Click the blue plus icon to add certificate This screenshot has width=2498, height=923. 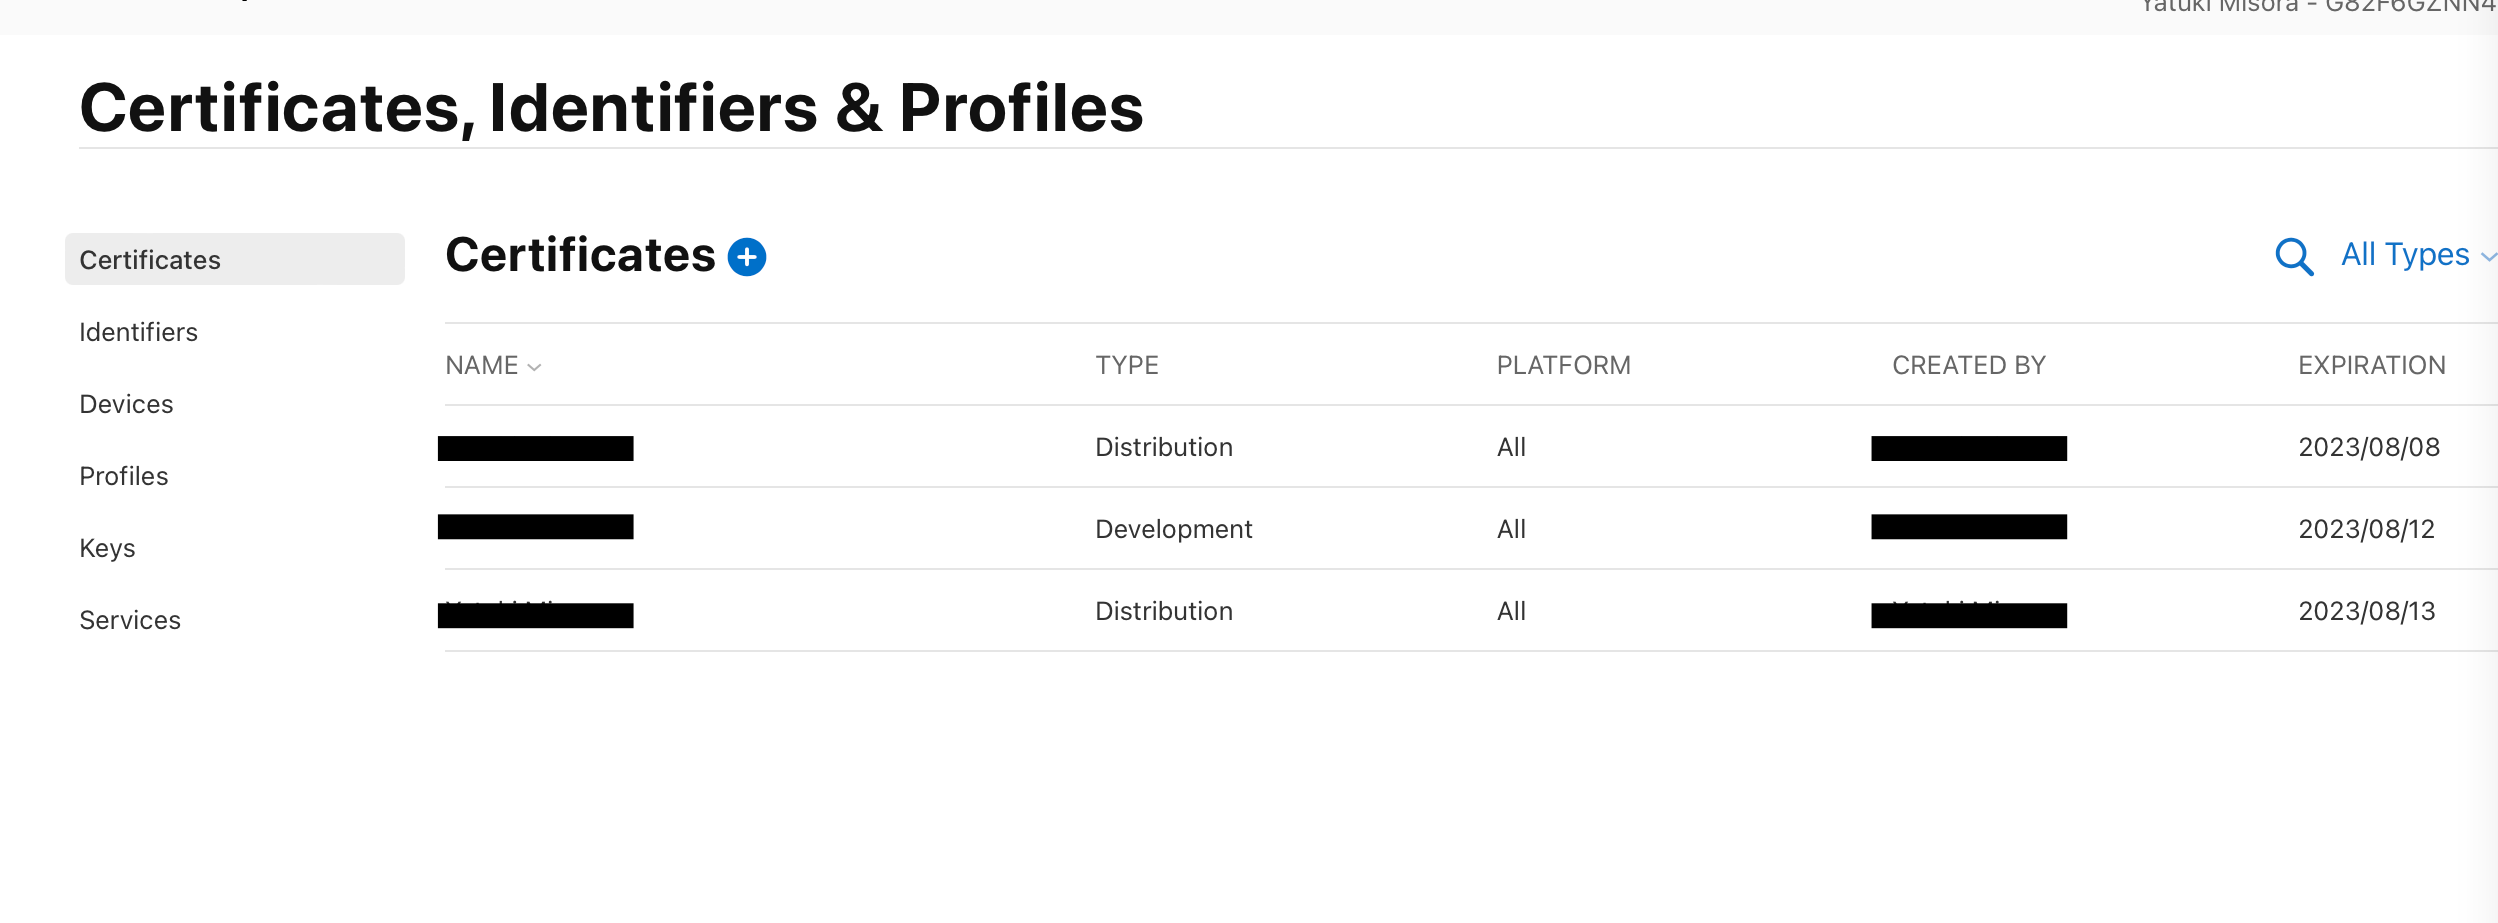click(x=746, y=257)
